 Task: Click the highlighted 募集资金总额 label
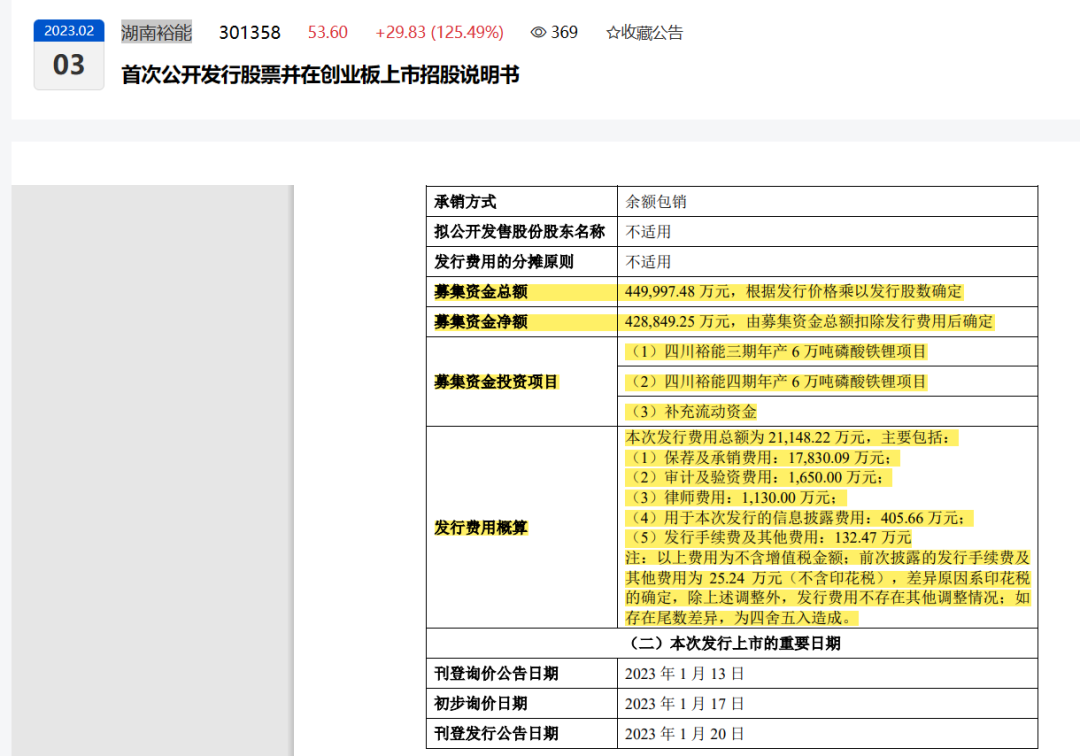(481, 291)
